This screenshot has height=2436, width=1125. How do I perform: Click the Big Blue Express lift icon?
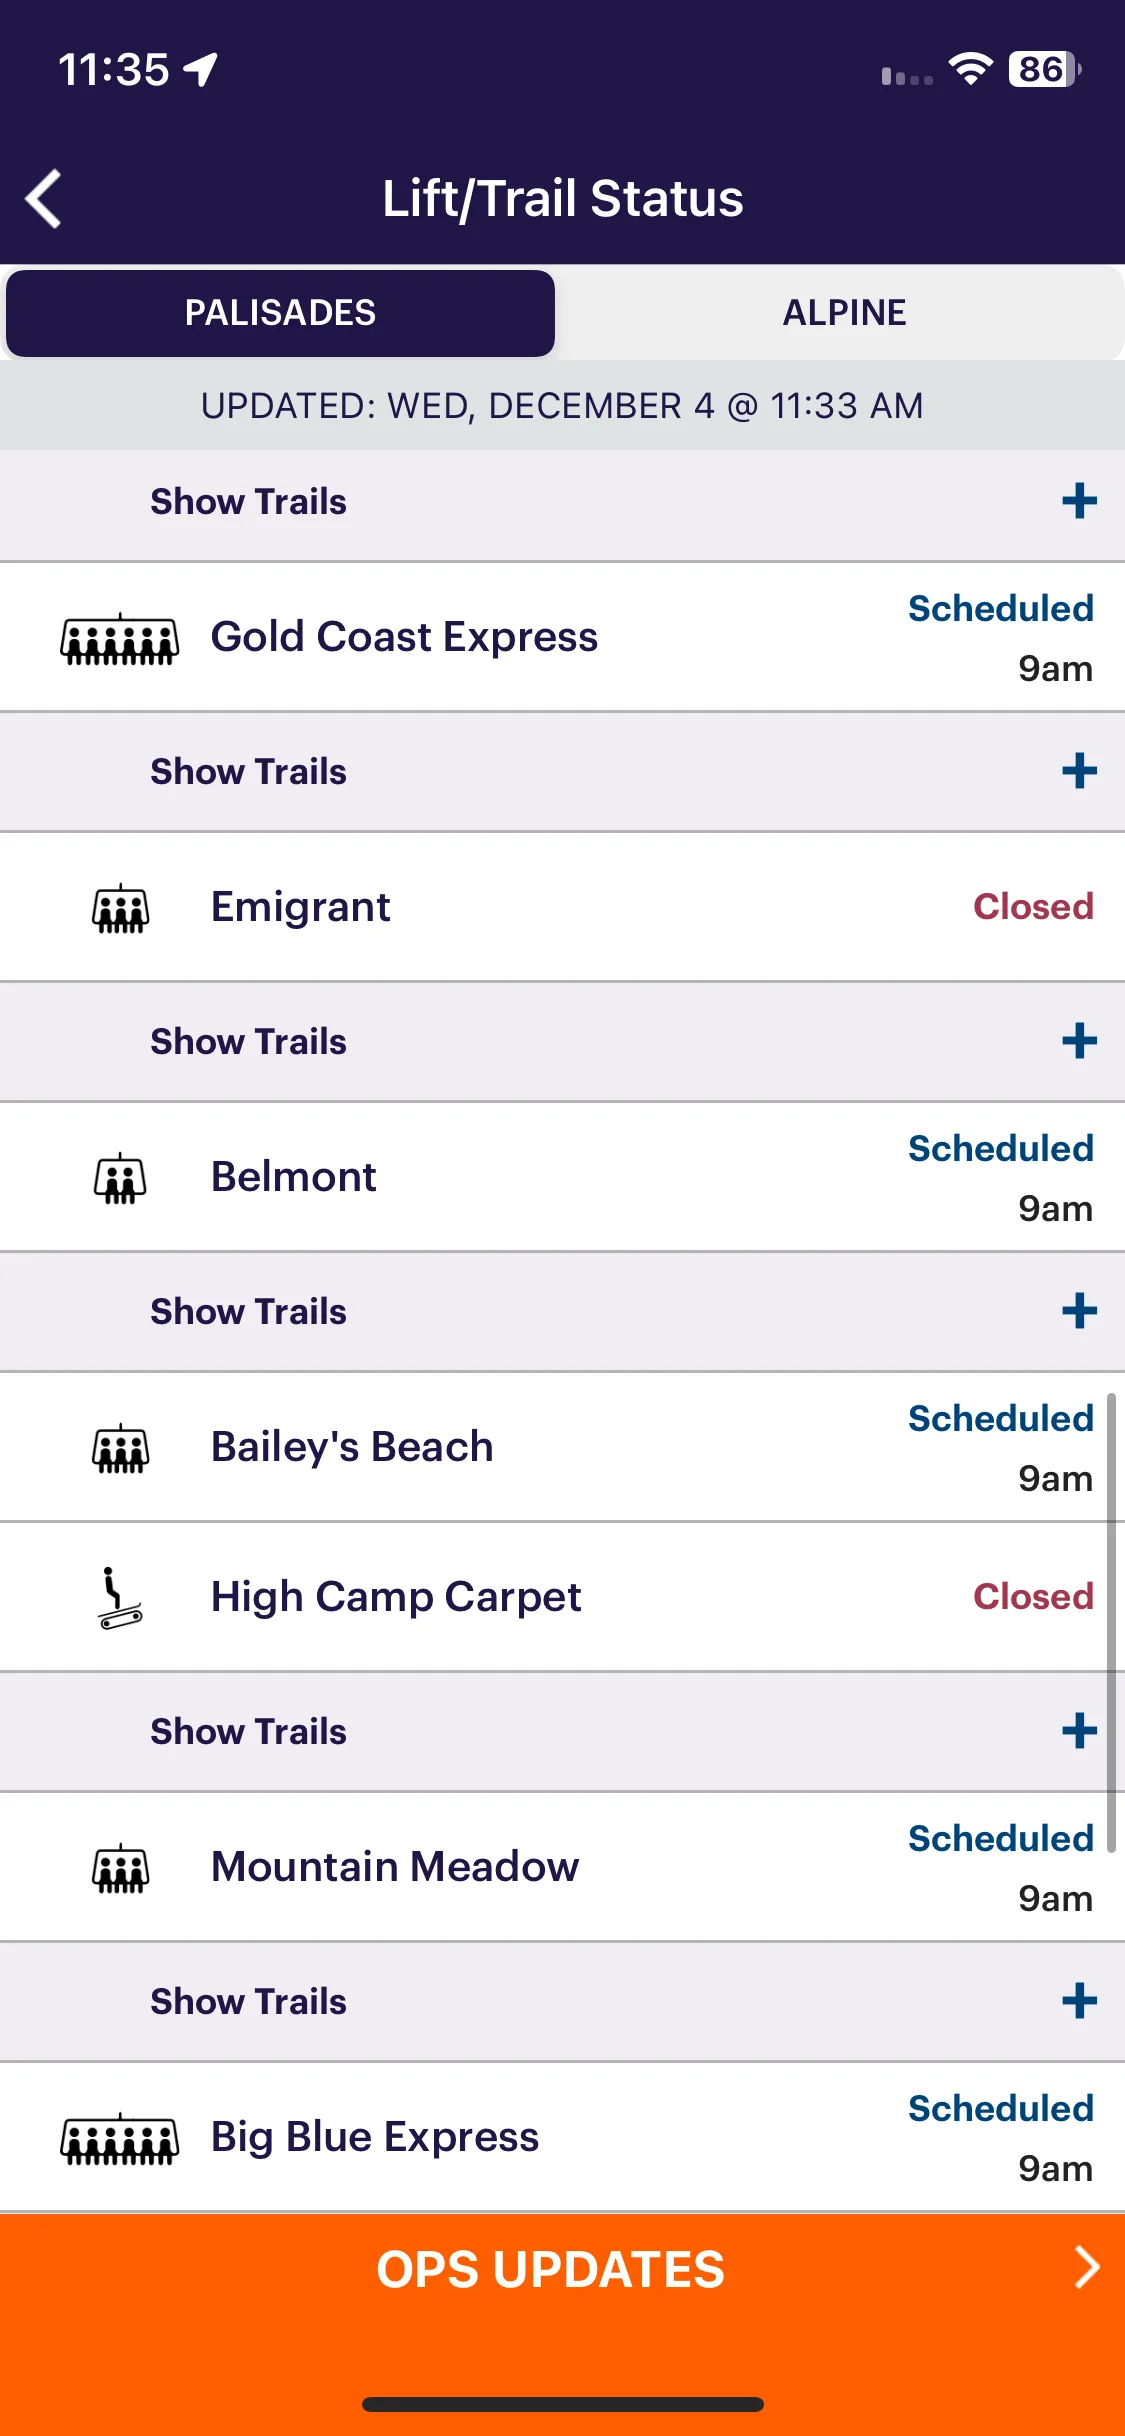[120, 2138]
